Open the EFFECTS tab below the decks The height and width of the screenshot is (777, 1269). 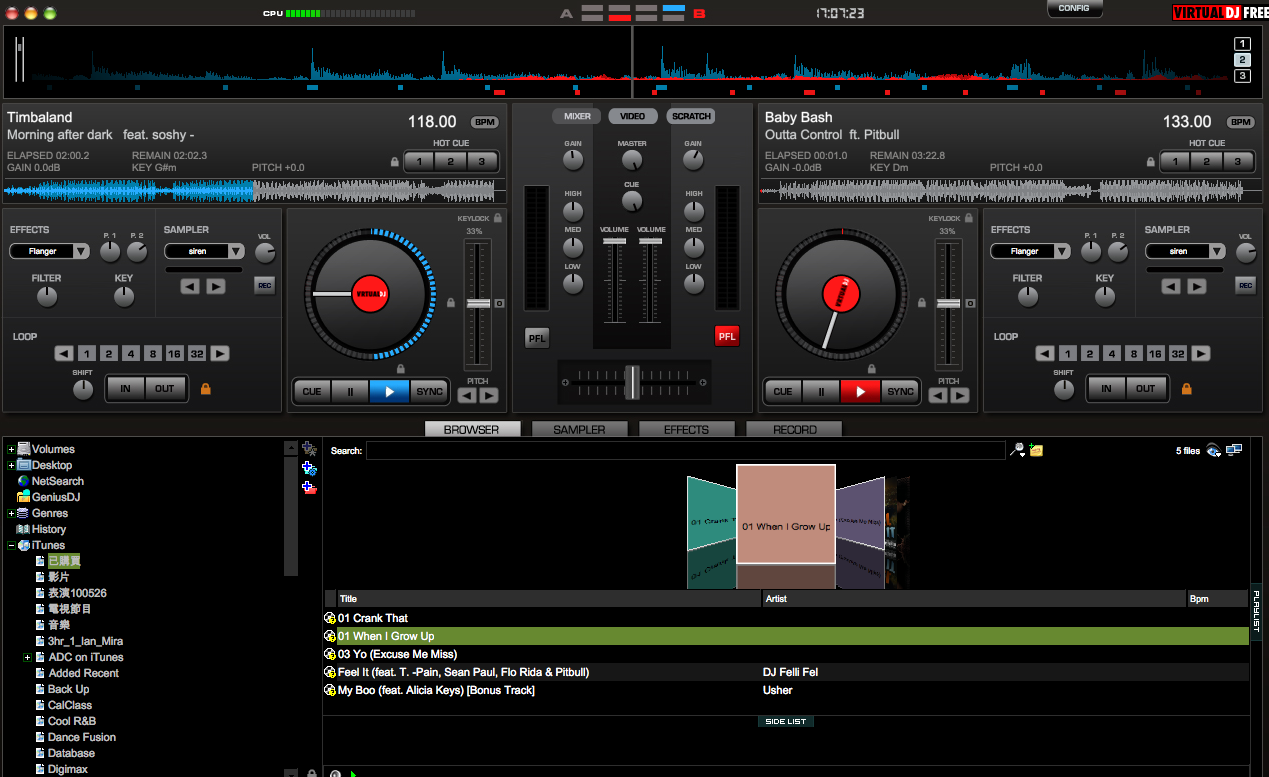pos(686,429)
